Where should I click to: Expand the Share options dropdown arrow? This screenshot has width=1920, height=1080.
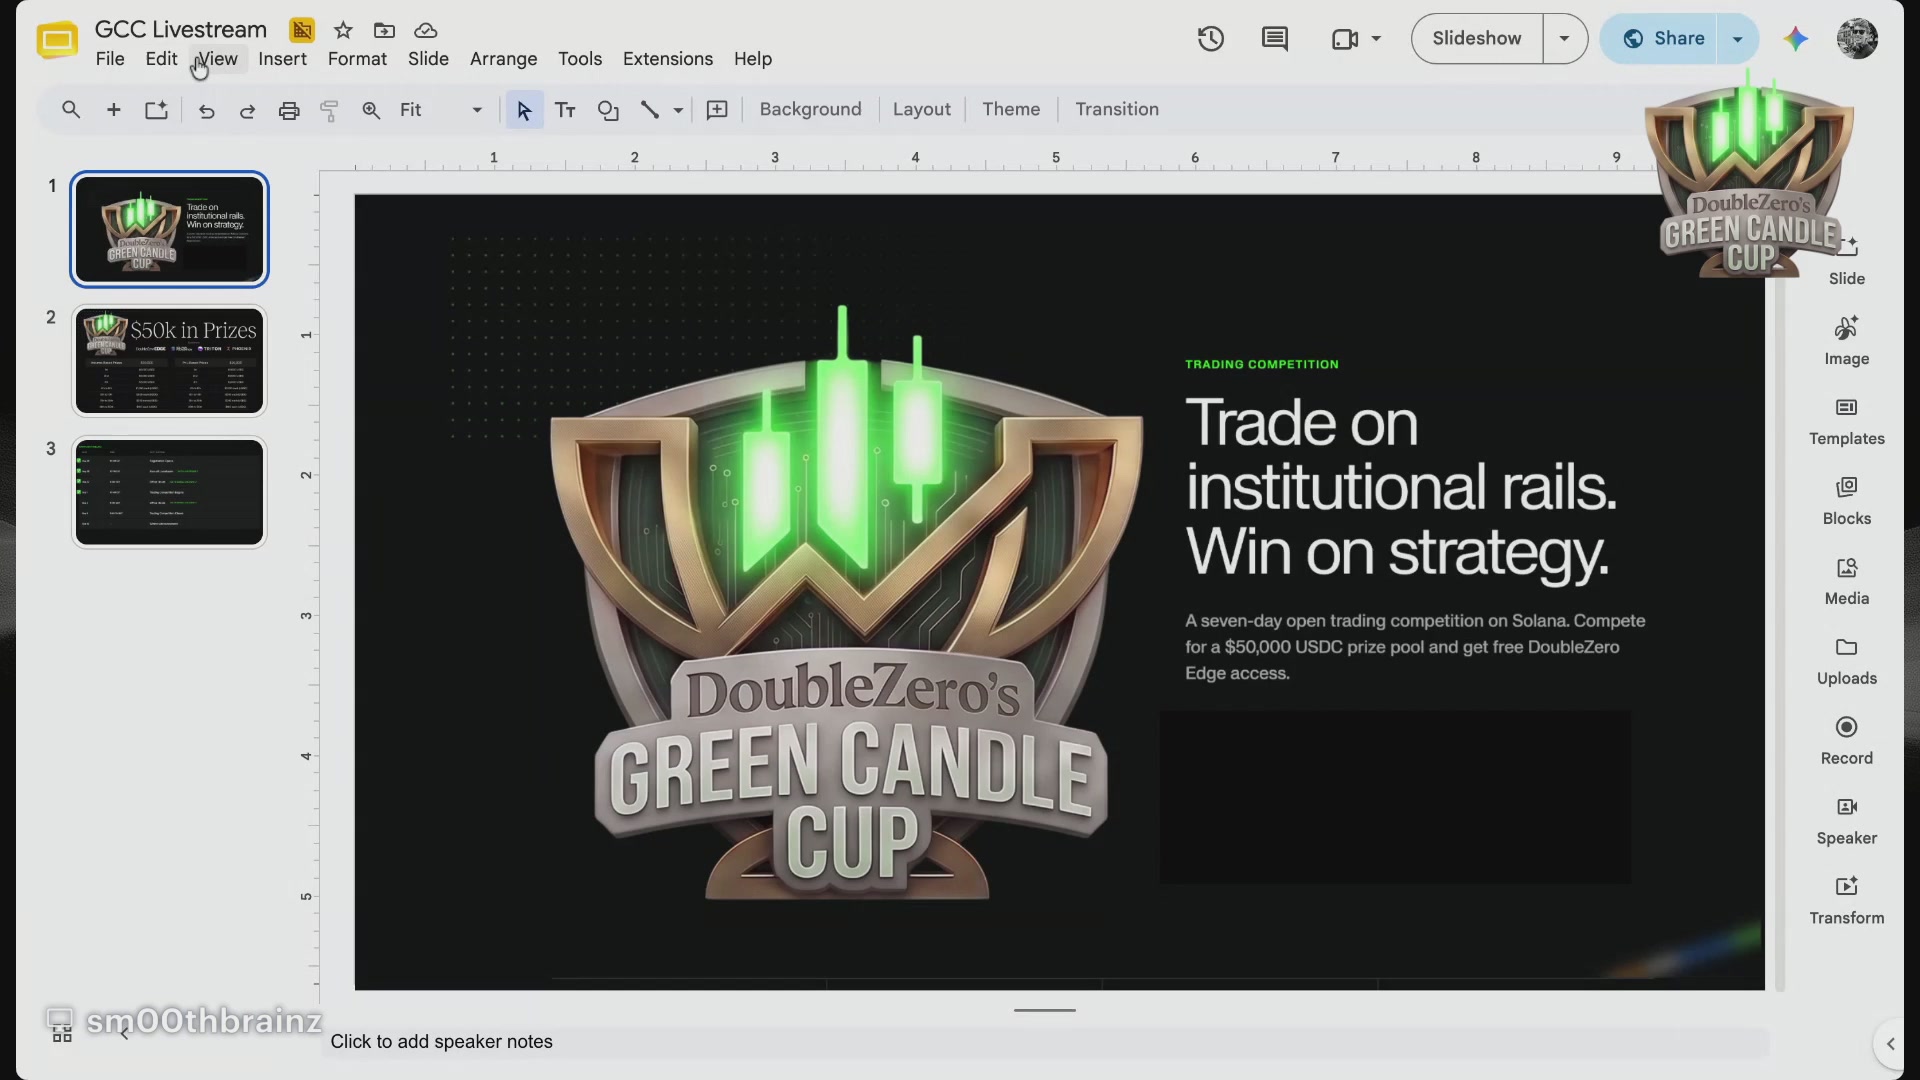pos(1738,39)
